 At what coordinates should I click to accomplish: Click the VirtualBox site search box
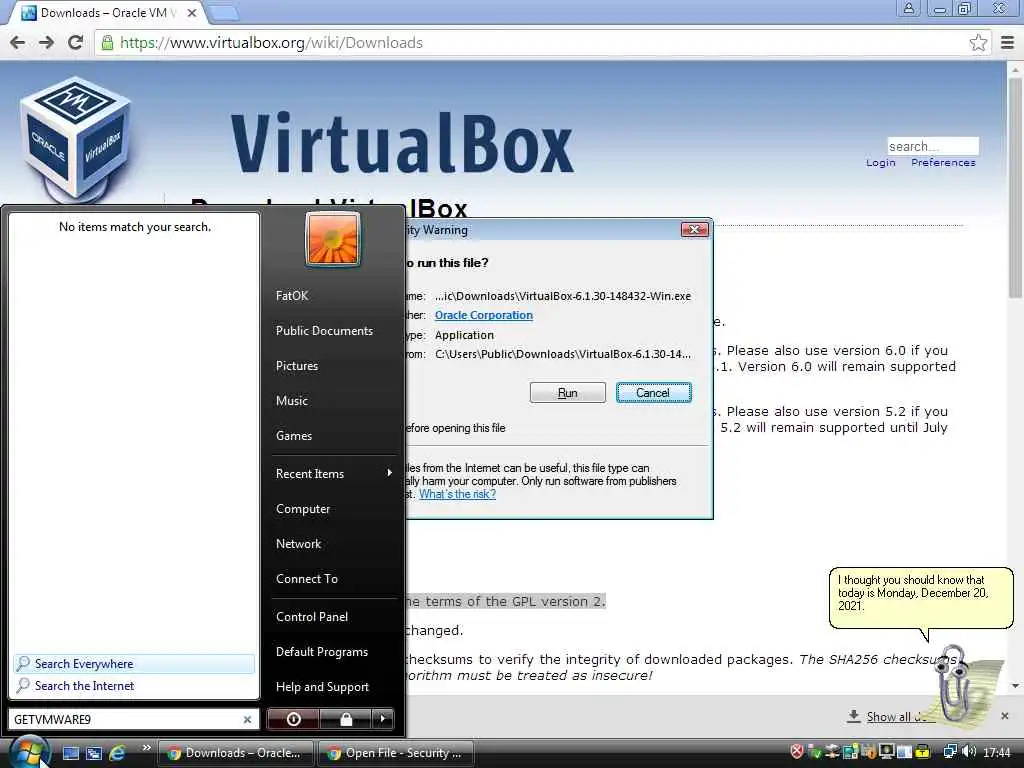click(x=933, y=146)
